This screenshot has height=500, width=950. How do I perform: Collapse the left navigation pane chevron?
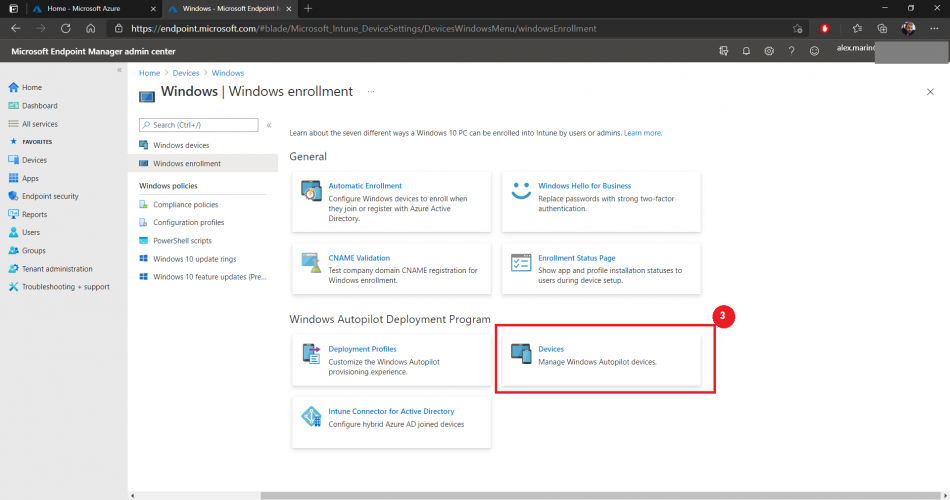[x=119, y=70]
